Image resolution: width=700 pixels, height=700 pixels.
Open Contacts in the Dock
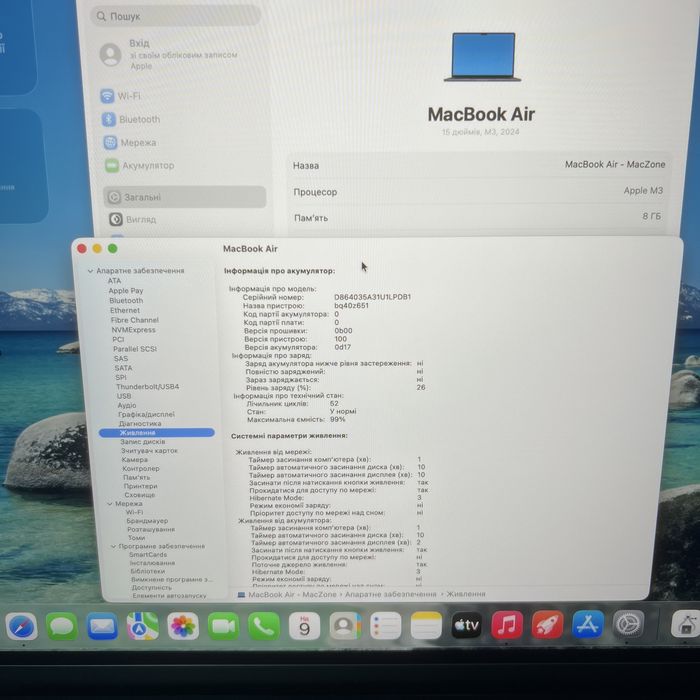345,626
